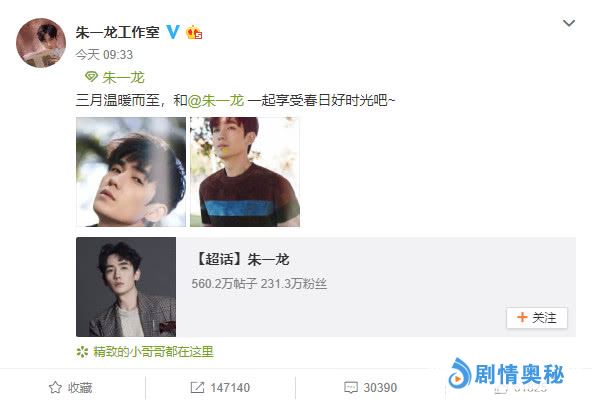Click the green diamond super-topic icon
The width and height of the screenshot is (592, 404).
(91, 77)
